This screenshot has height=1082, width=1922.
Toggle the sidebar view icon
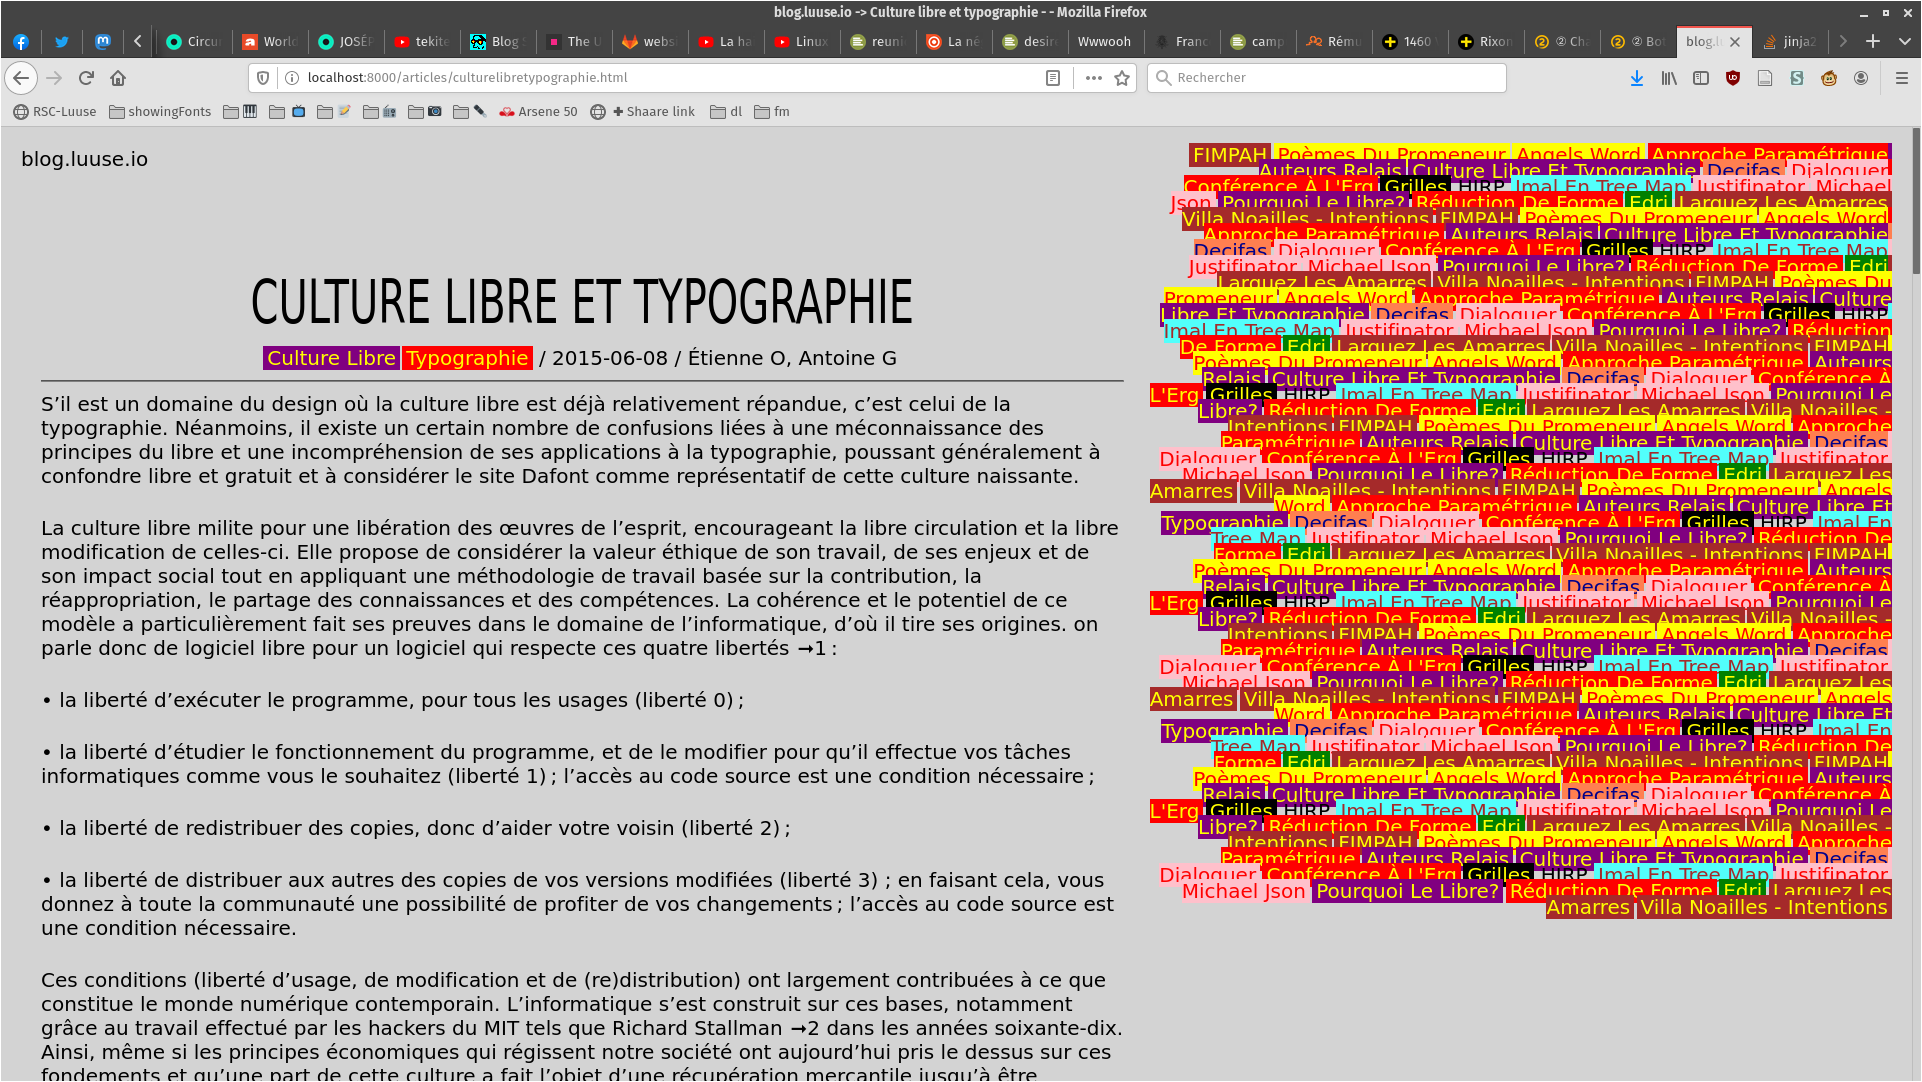click(x=1701, y=78)
